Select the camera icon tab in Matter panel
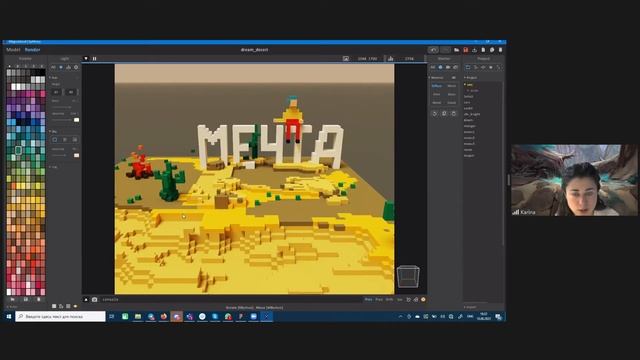The image size is (640, 360). (448, 67)
